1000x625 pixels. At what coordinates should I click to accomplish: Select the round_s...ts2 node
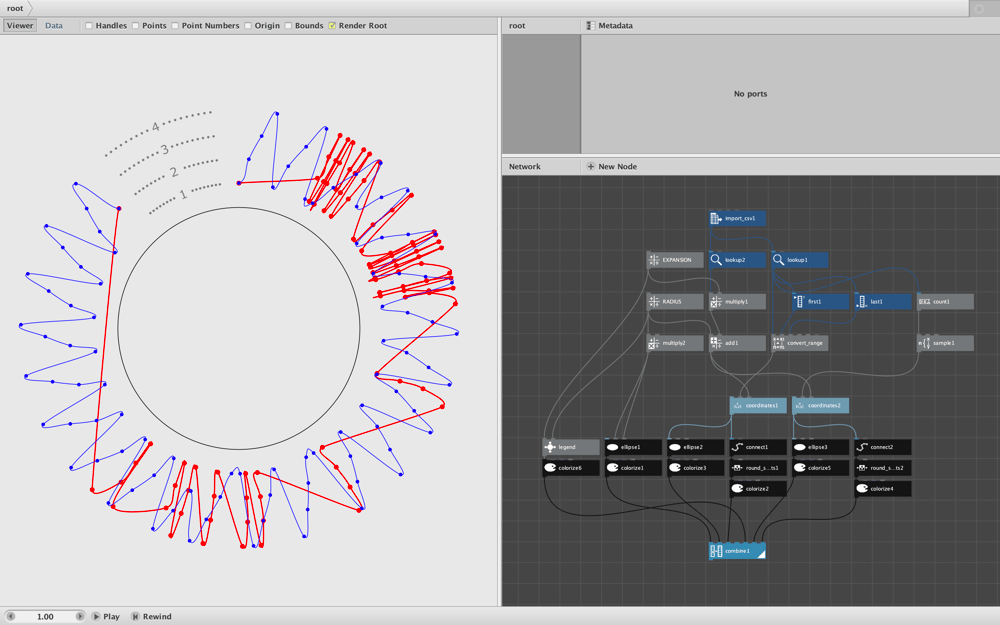point(883,468)
